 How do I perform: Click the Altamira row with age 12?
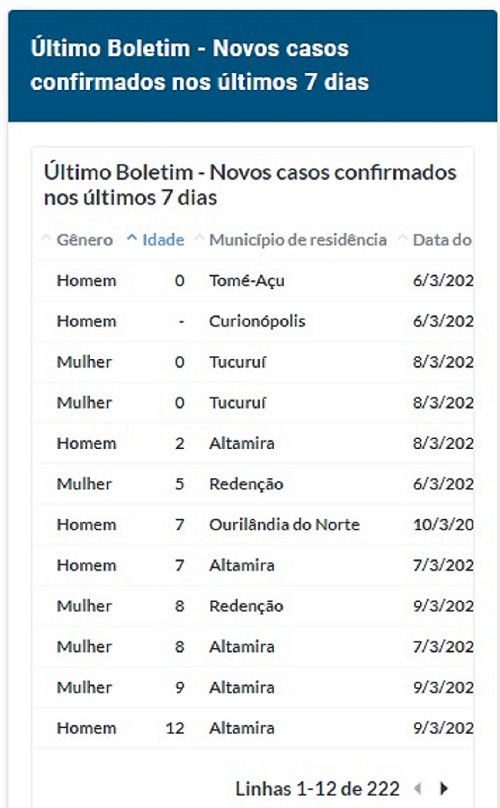coord(254,728)
